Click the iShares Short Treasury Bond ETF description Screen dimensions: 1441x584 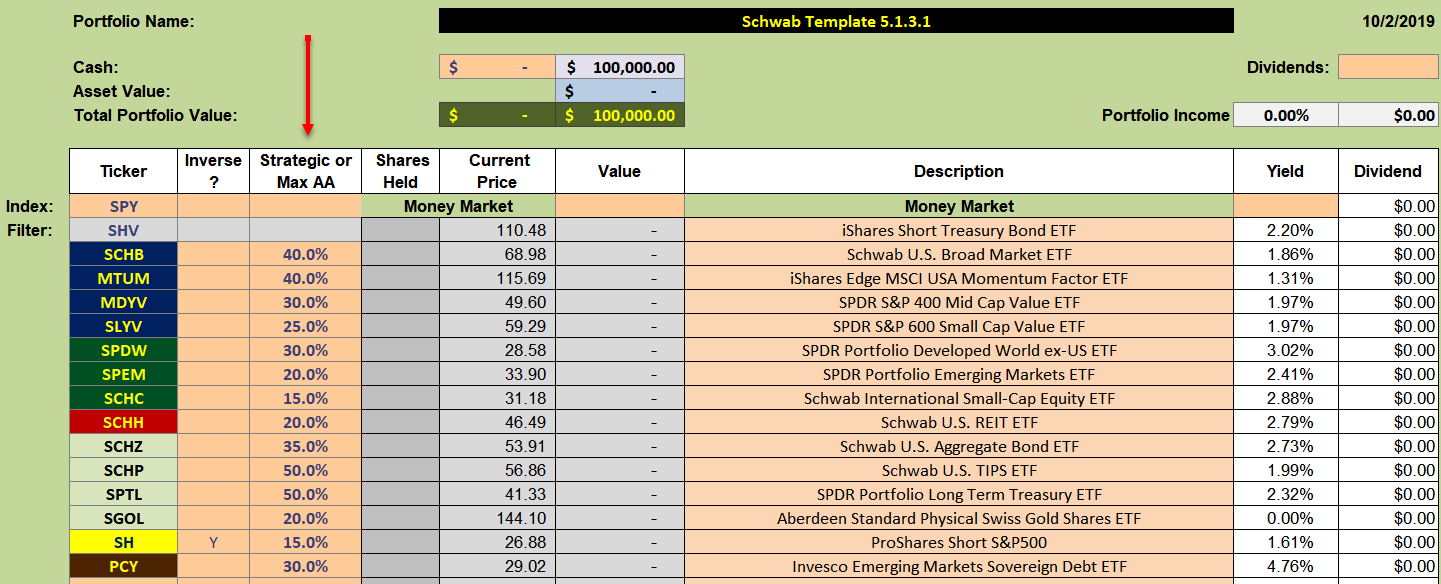pyautogui.click(x=958, y=230)
